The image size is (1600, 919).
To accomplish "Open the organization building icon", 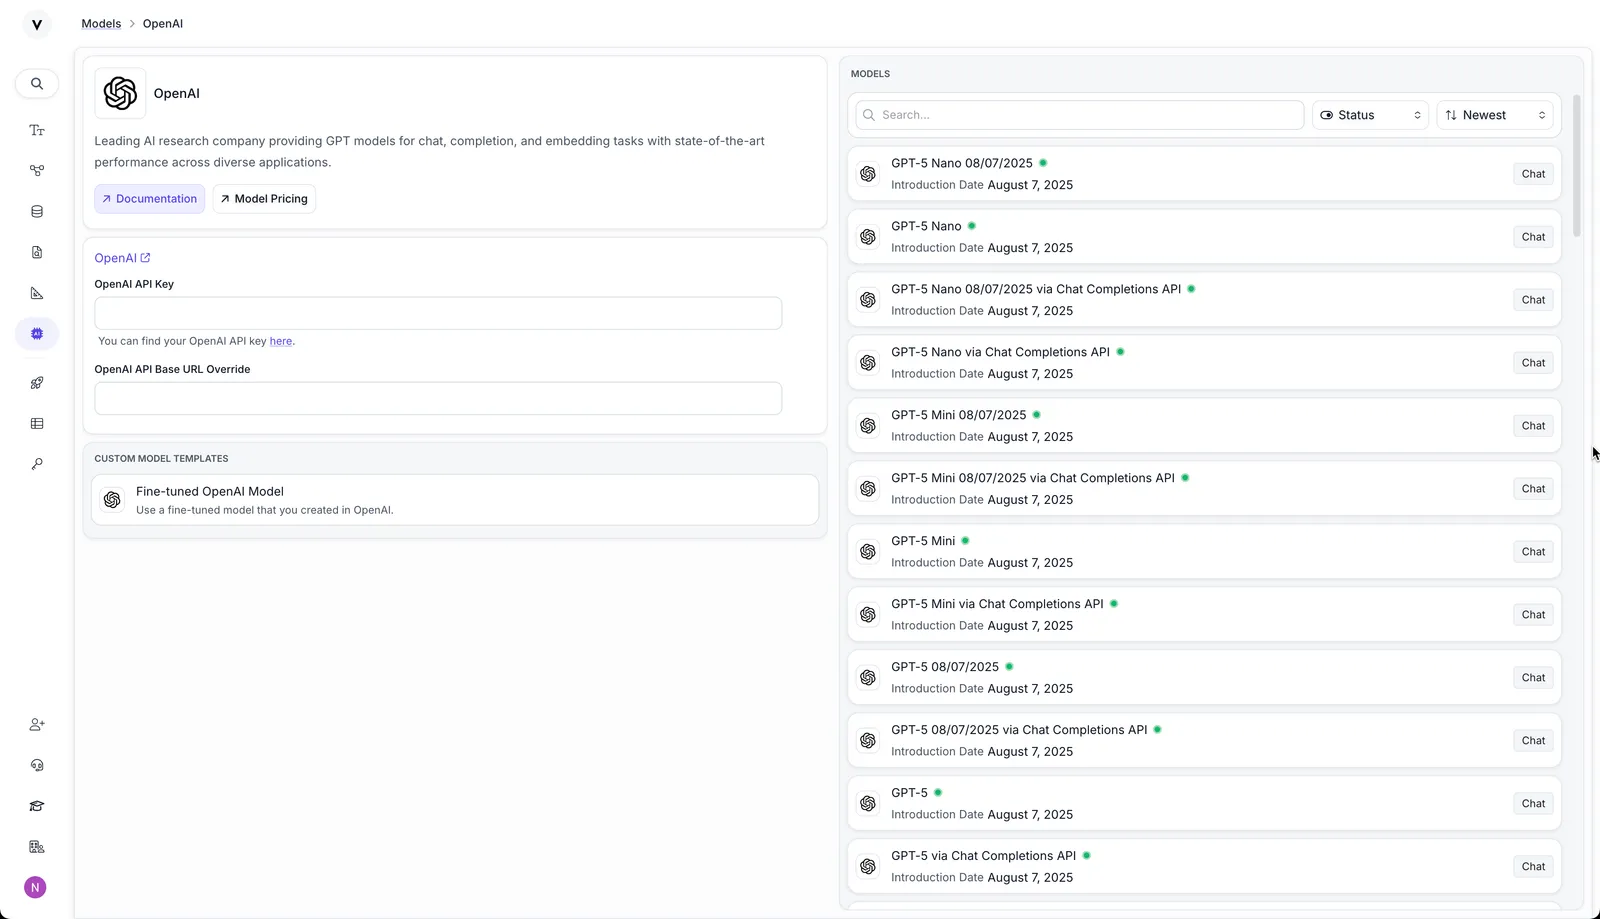I will [37, 847].
